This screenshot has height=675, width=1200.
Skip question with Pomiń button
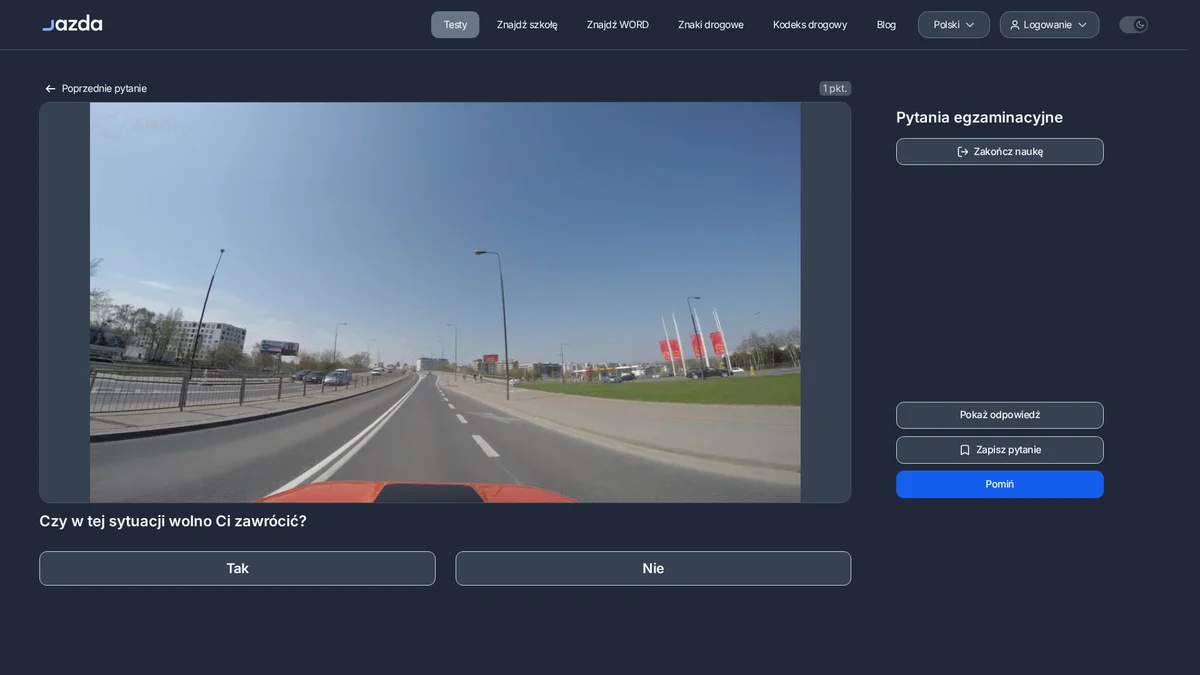coord(1000,484)
